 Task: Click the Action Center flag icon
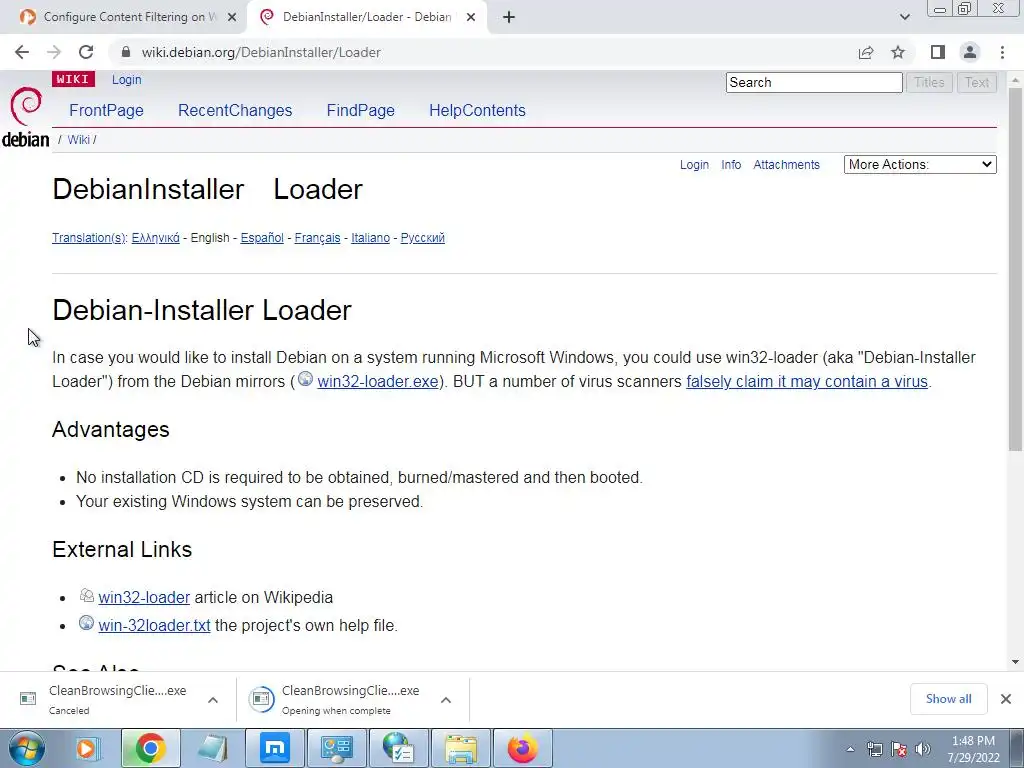point(899,749)
